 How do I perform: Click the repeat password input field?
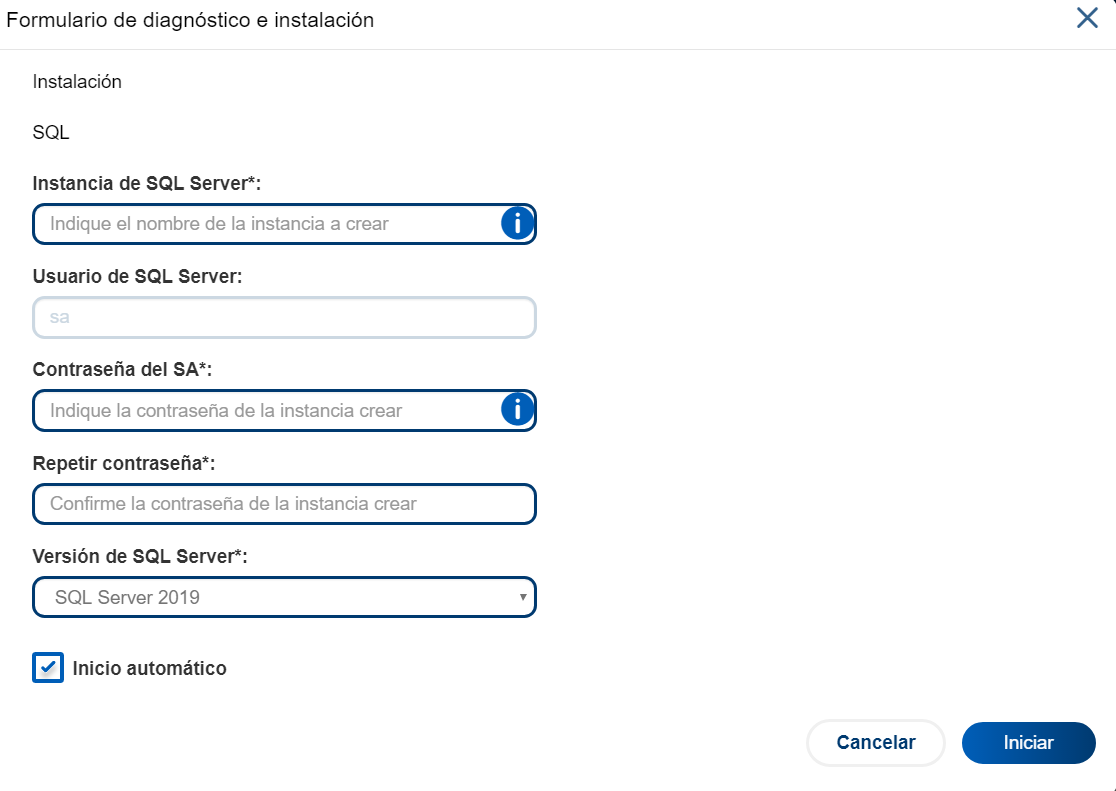pos(284,504)
